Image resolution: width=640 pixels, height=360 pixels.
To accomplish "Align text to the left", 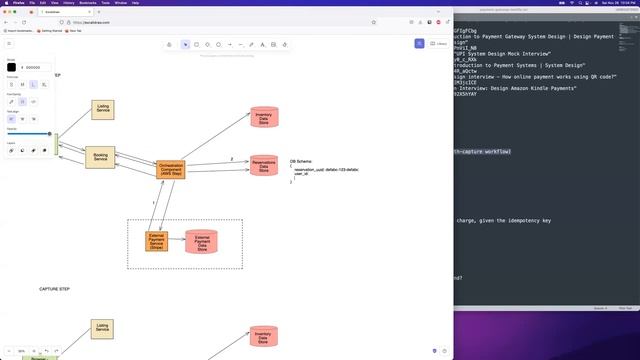I will [x=11, y=119].
